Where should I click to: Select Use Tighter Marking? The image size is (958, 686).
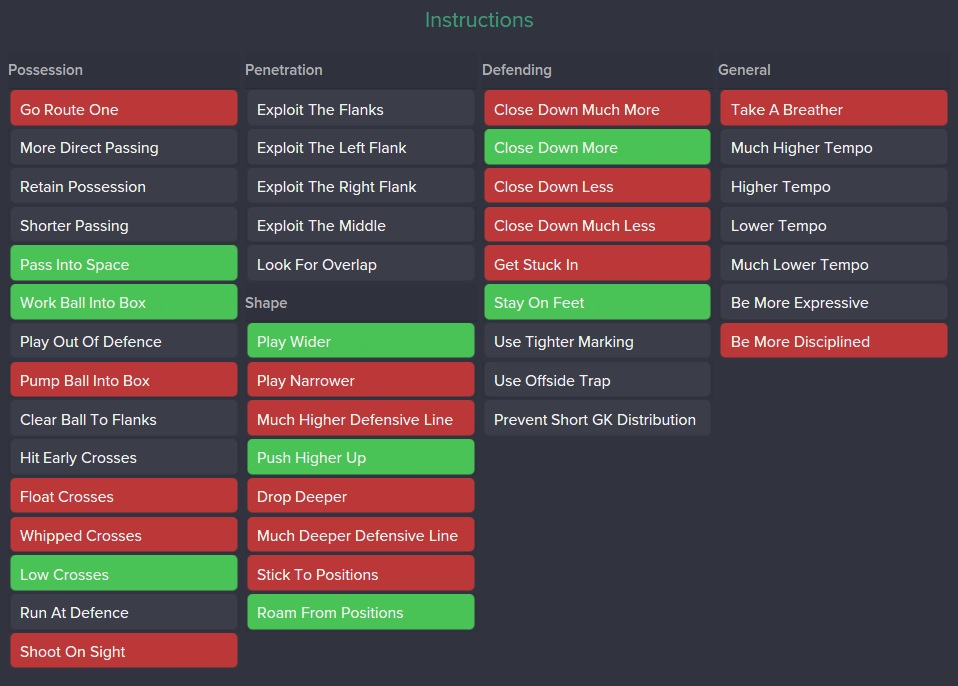[x=597, y=342]
